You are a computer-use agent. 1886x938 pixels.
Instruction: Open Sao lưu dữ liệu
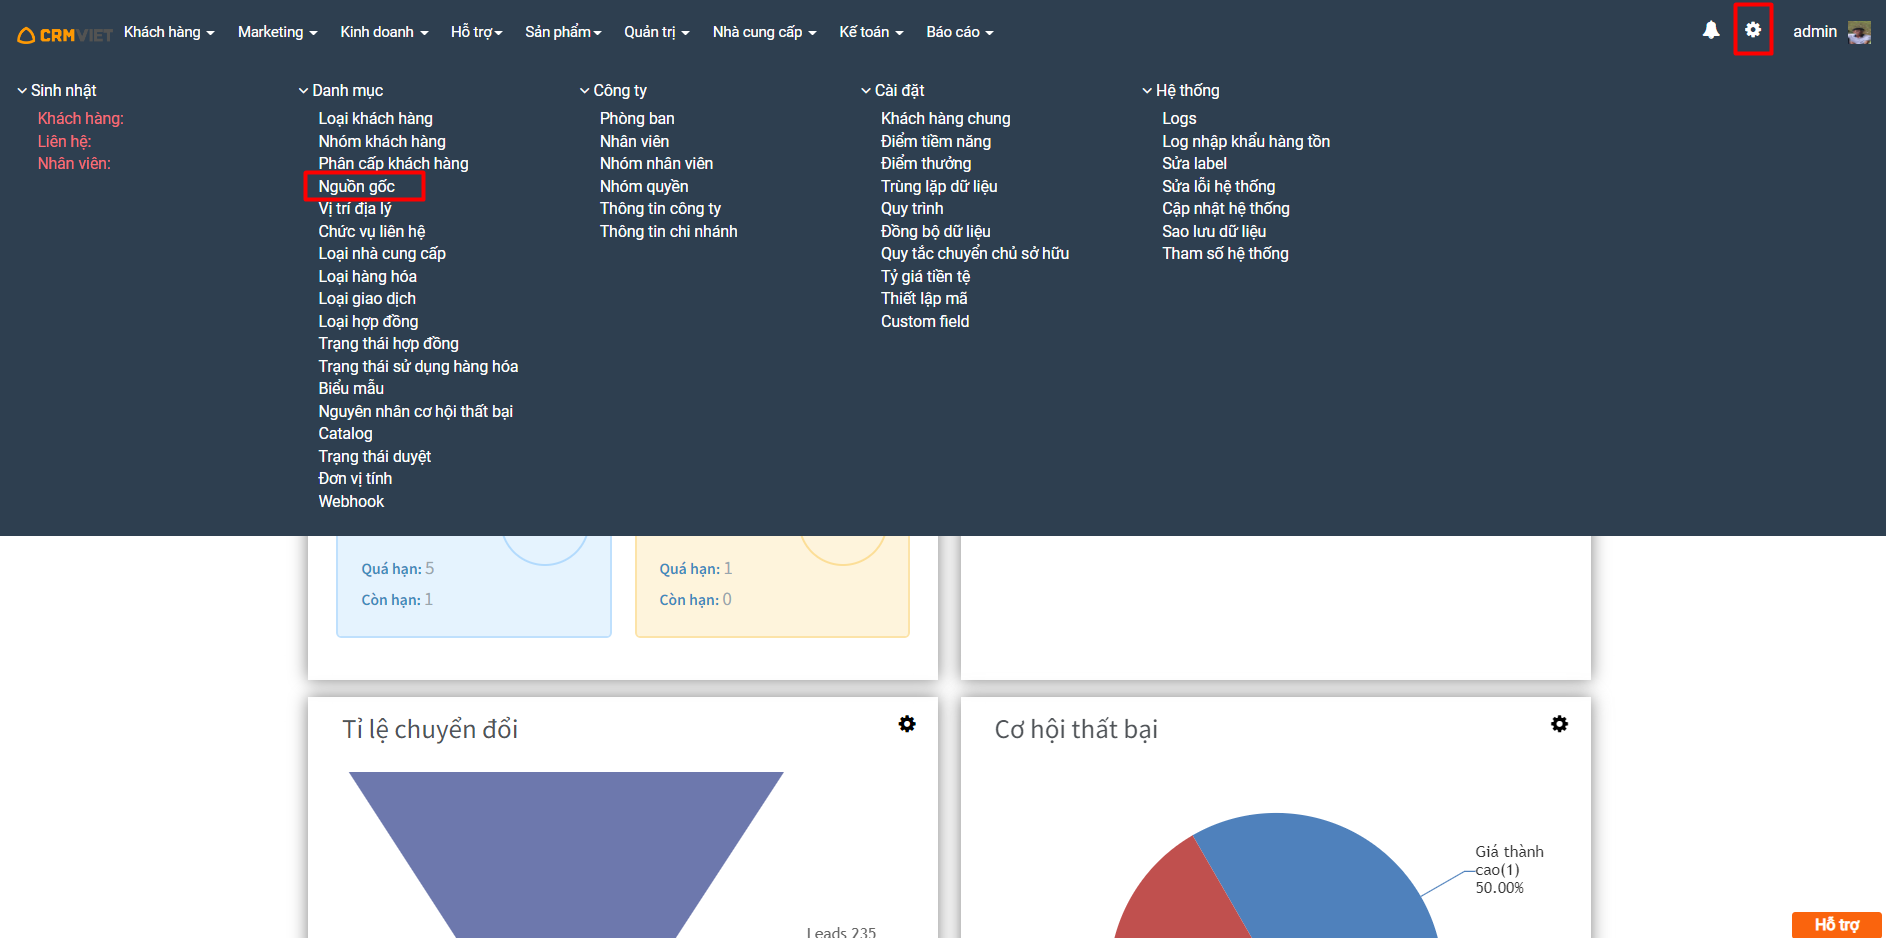coord(1214,232)
